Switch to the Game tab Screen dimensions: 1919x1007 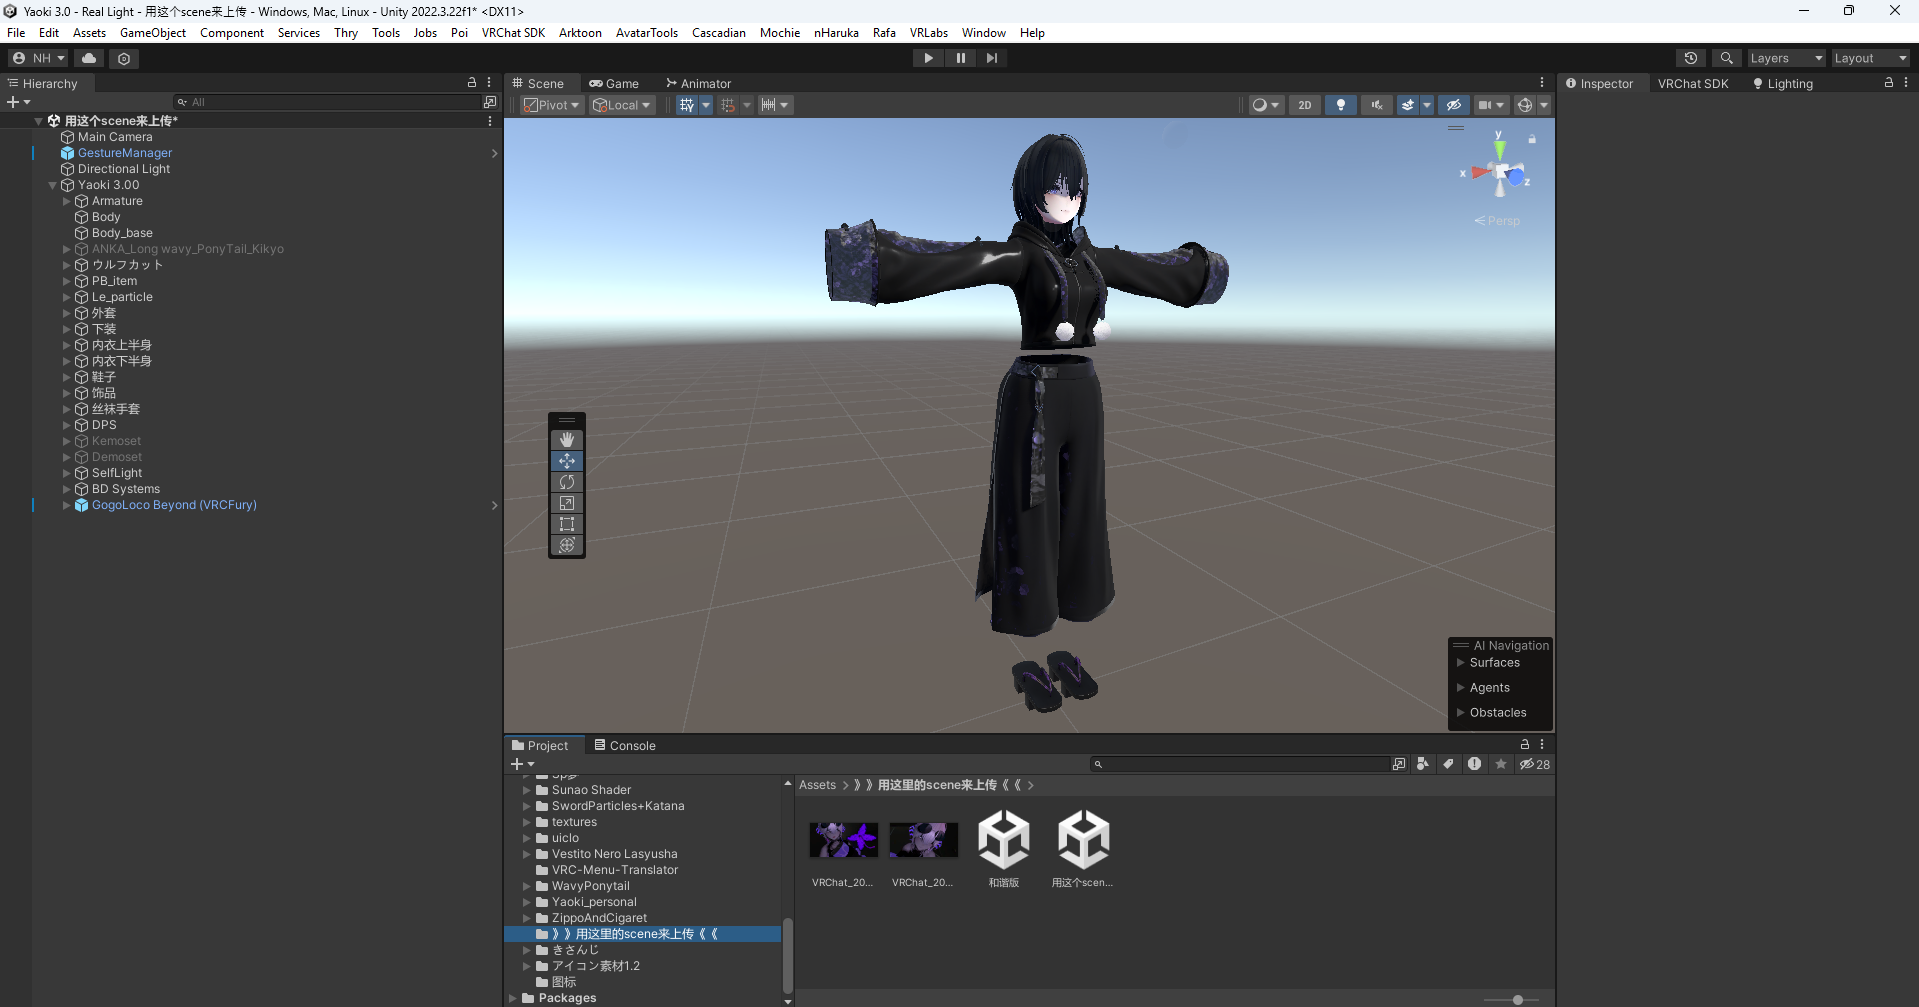[614, 83]
